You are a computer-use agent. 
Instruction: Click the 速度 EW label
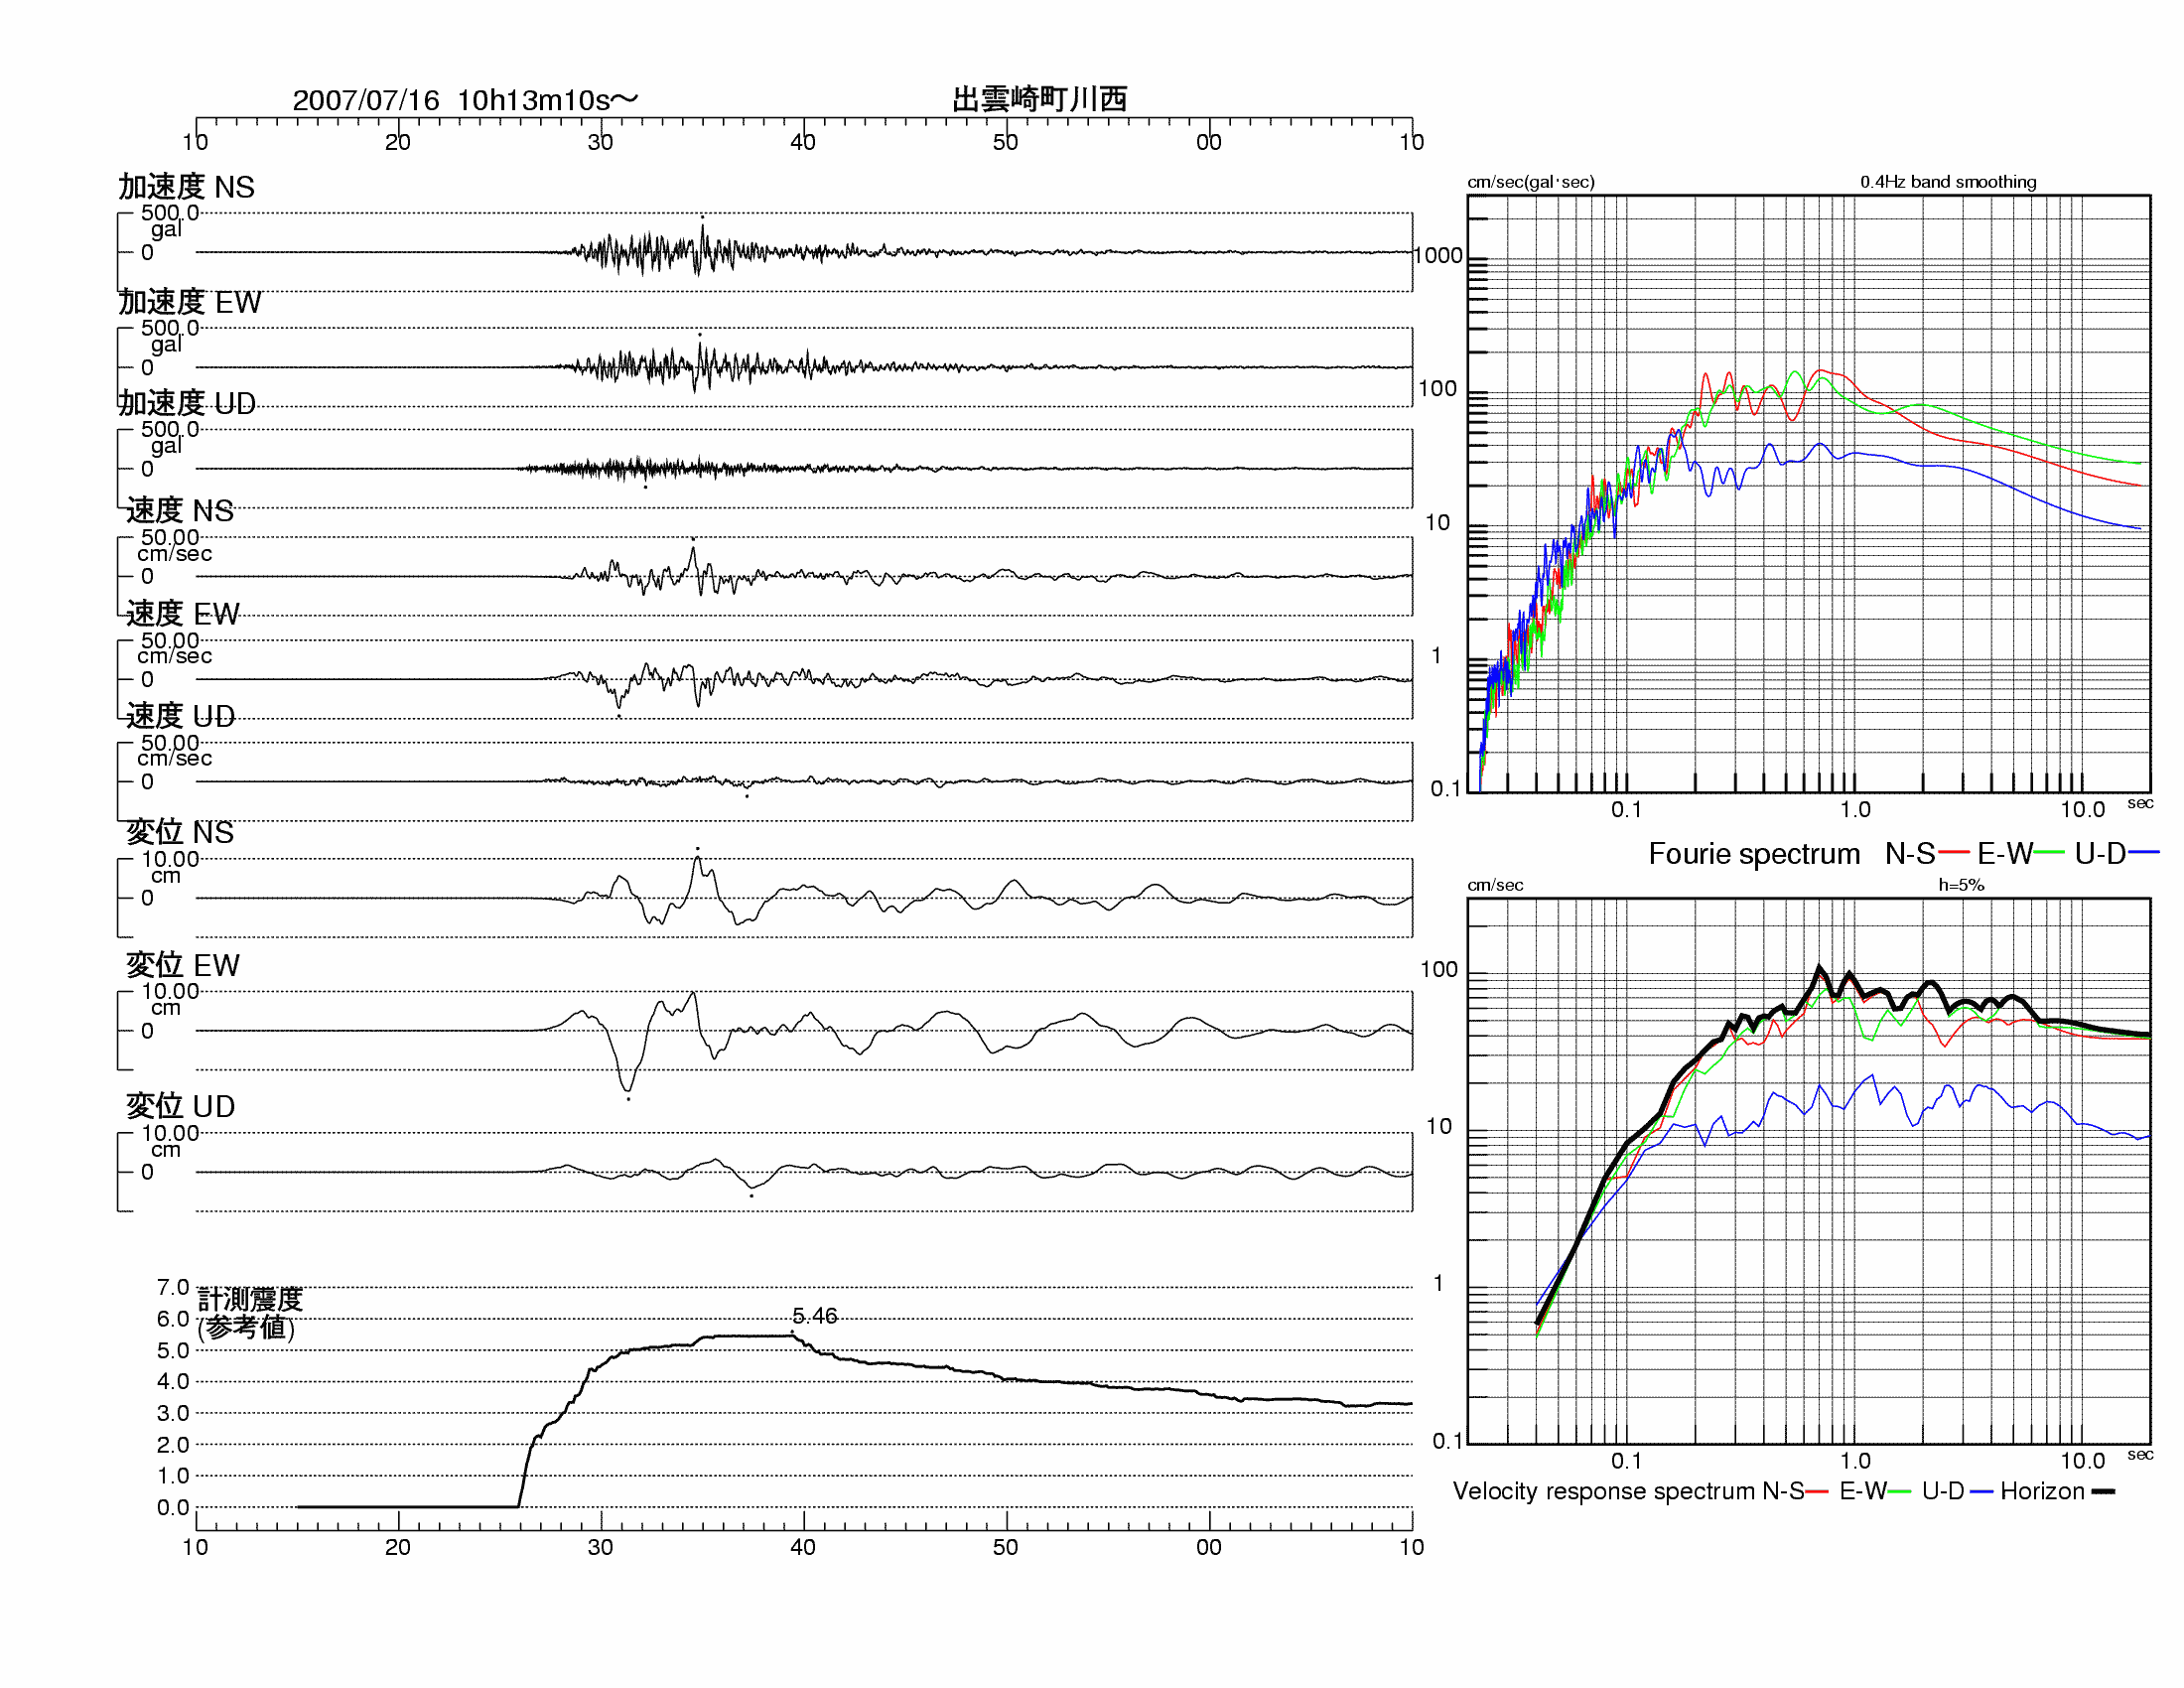coord(183,614)
